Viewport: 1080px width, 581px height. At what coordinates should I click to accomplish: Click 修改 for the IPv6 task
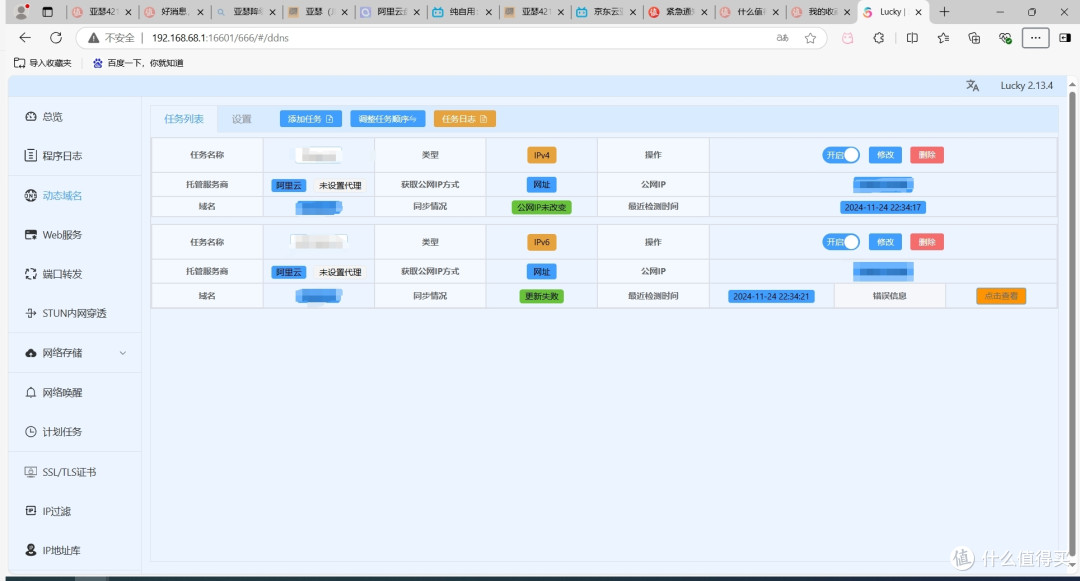(885, 242)
